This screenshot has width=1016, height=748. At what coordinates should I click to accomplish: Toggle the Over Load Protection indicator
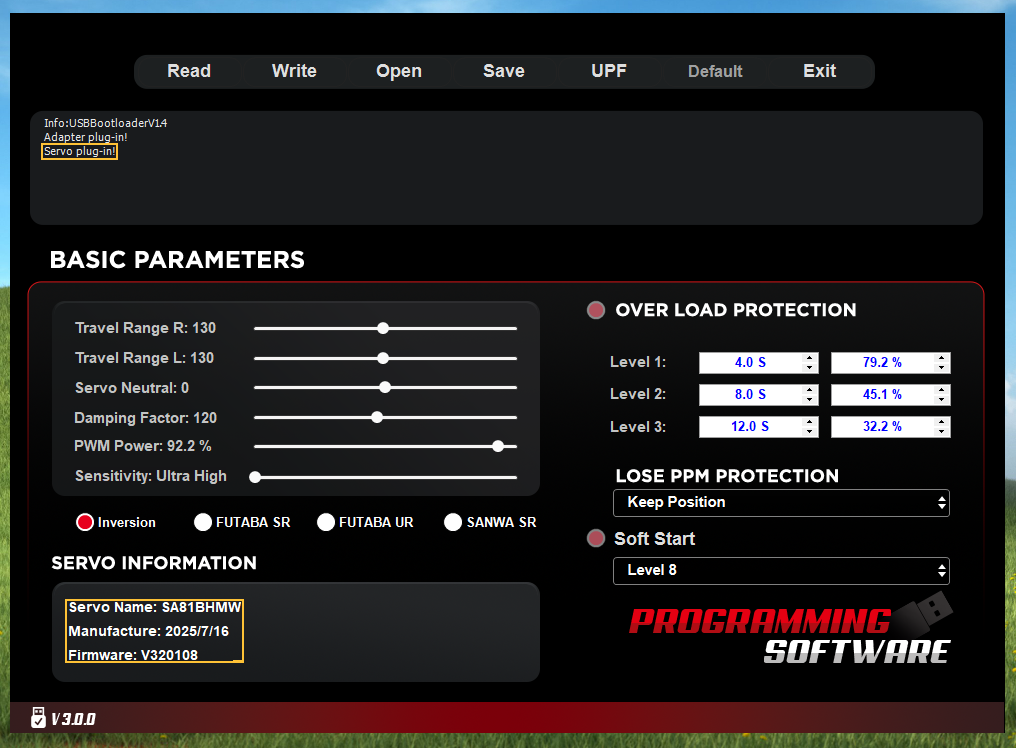pyautogui.click(x=596, y=310)
